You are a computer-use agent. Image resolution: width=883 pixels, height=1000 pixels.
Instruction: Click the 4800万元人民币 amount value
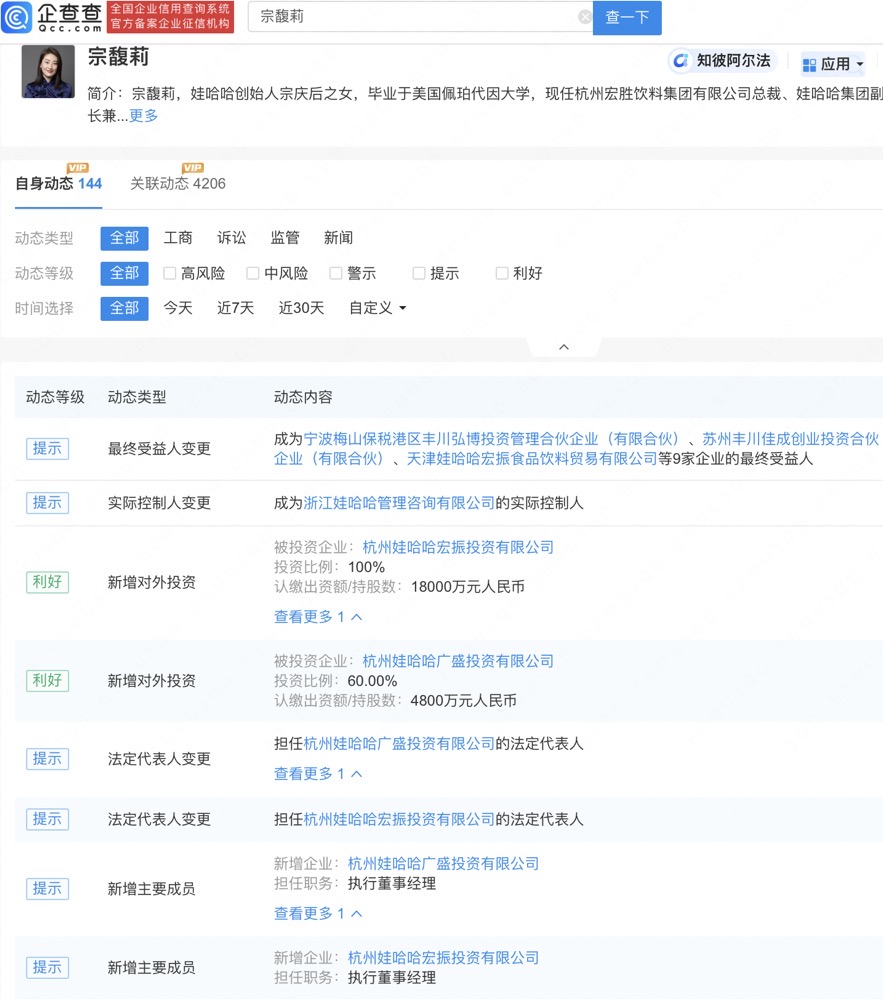pyautogui.click(x=463, y=700)
